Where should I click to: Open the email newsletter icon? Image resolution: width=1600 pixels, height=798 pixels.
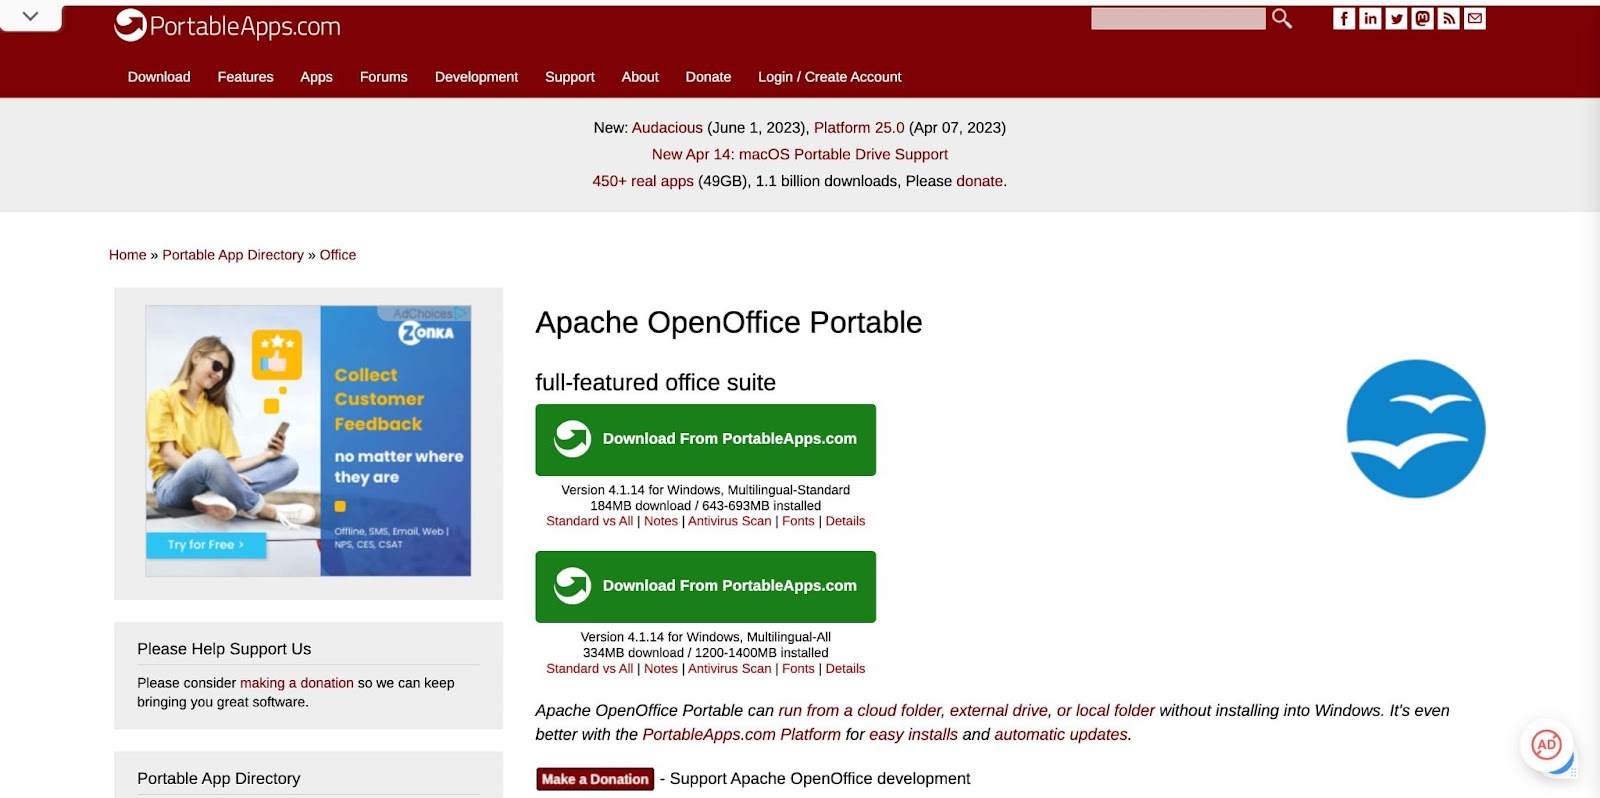(x=1474, y=18)
